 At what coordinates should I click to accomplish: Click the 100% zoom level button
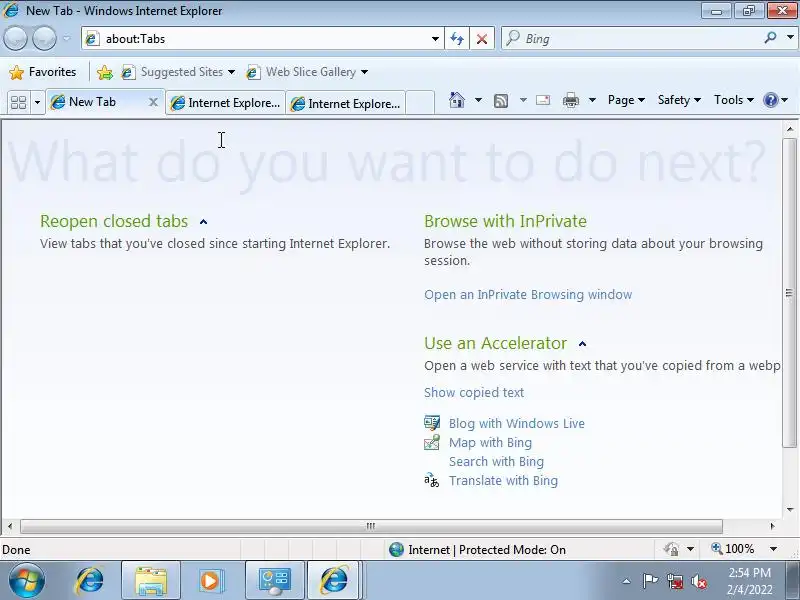click(x=733, y=549)
